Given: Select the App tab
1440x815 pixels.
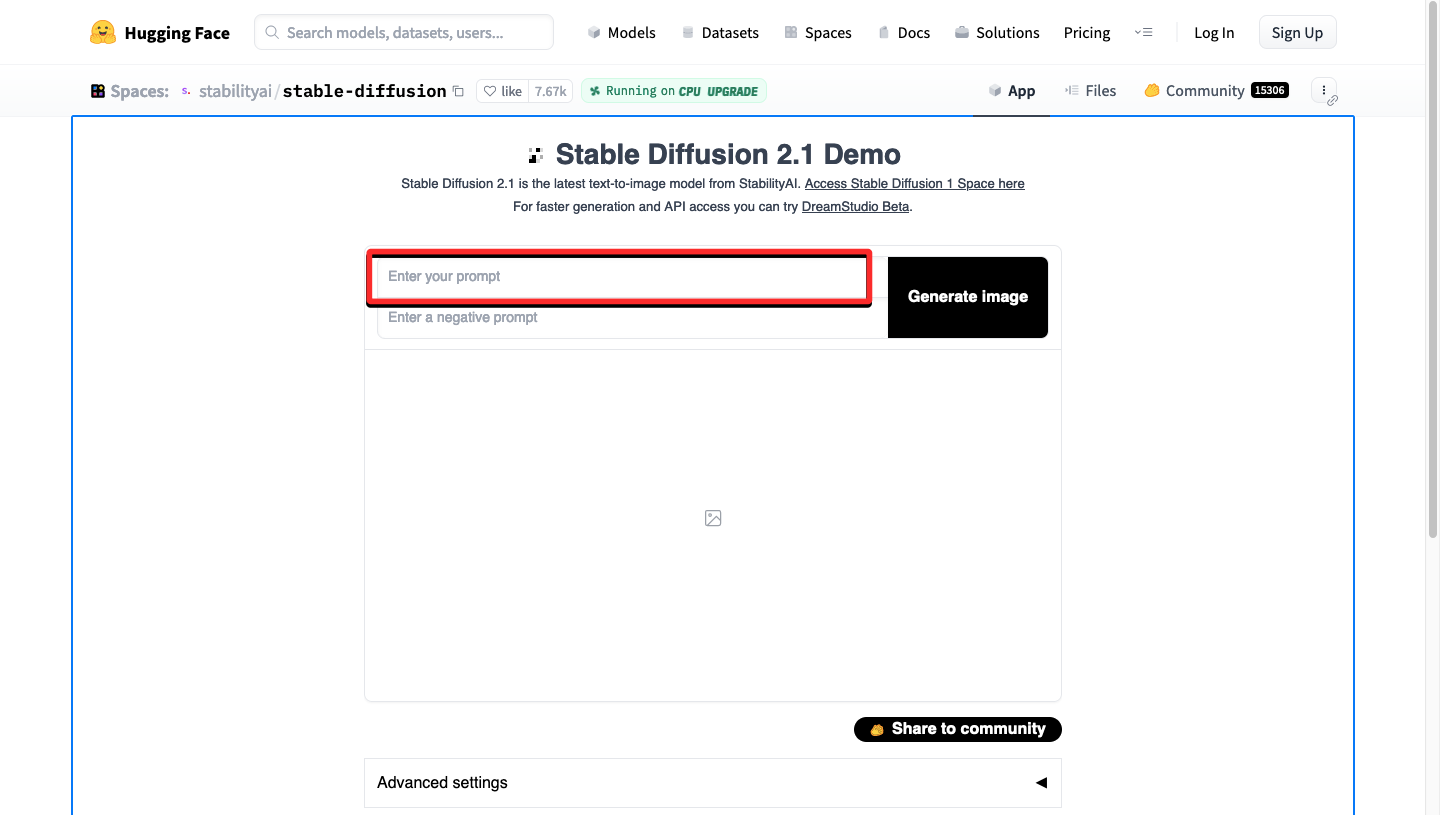Looking at the screenshot, I should click(x=1012, y=91).
